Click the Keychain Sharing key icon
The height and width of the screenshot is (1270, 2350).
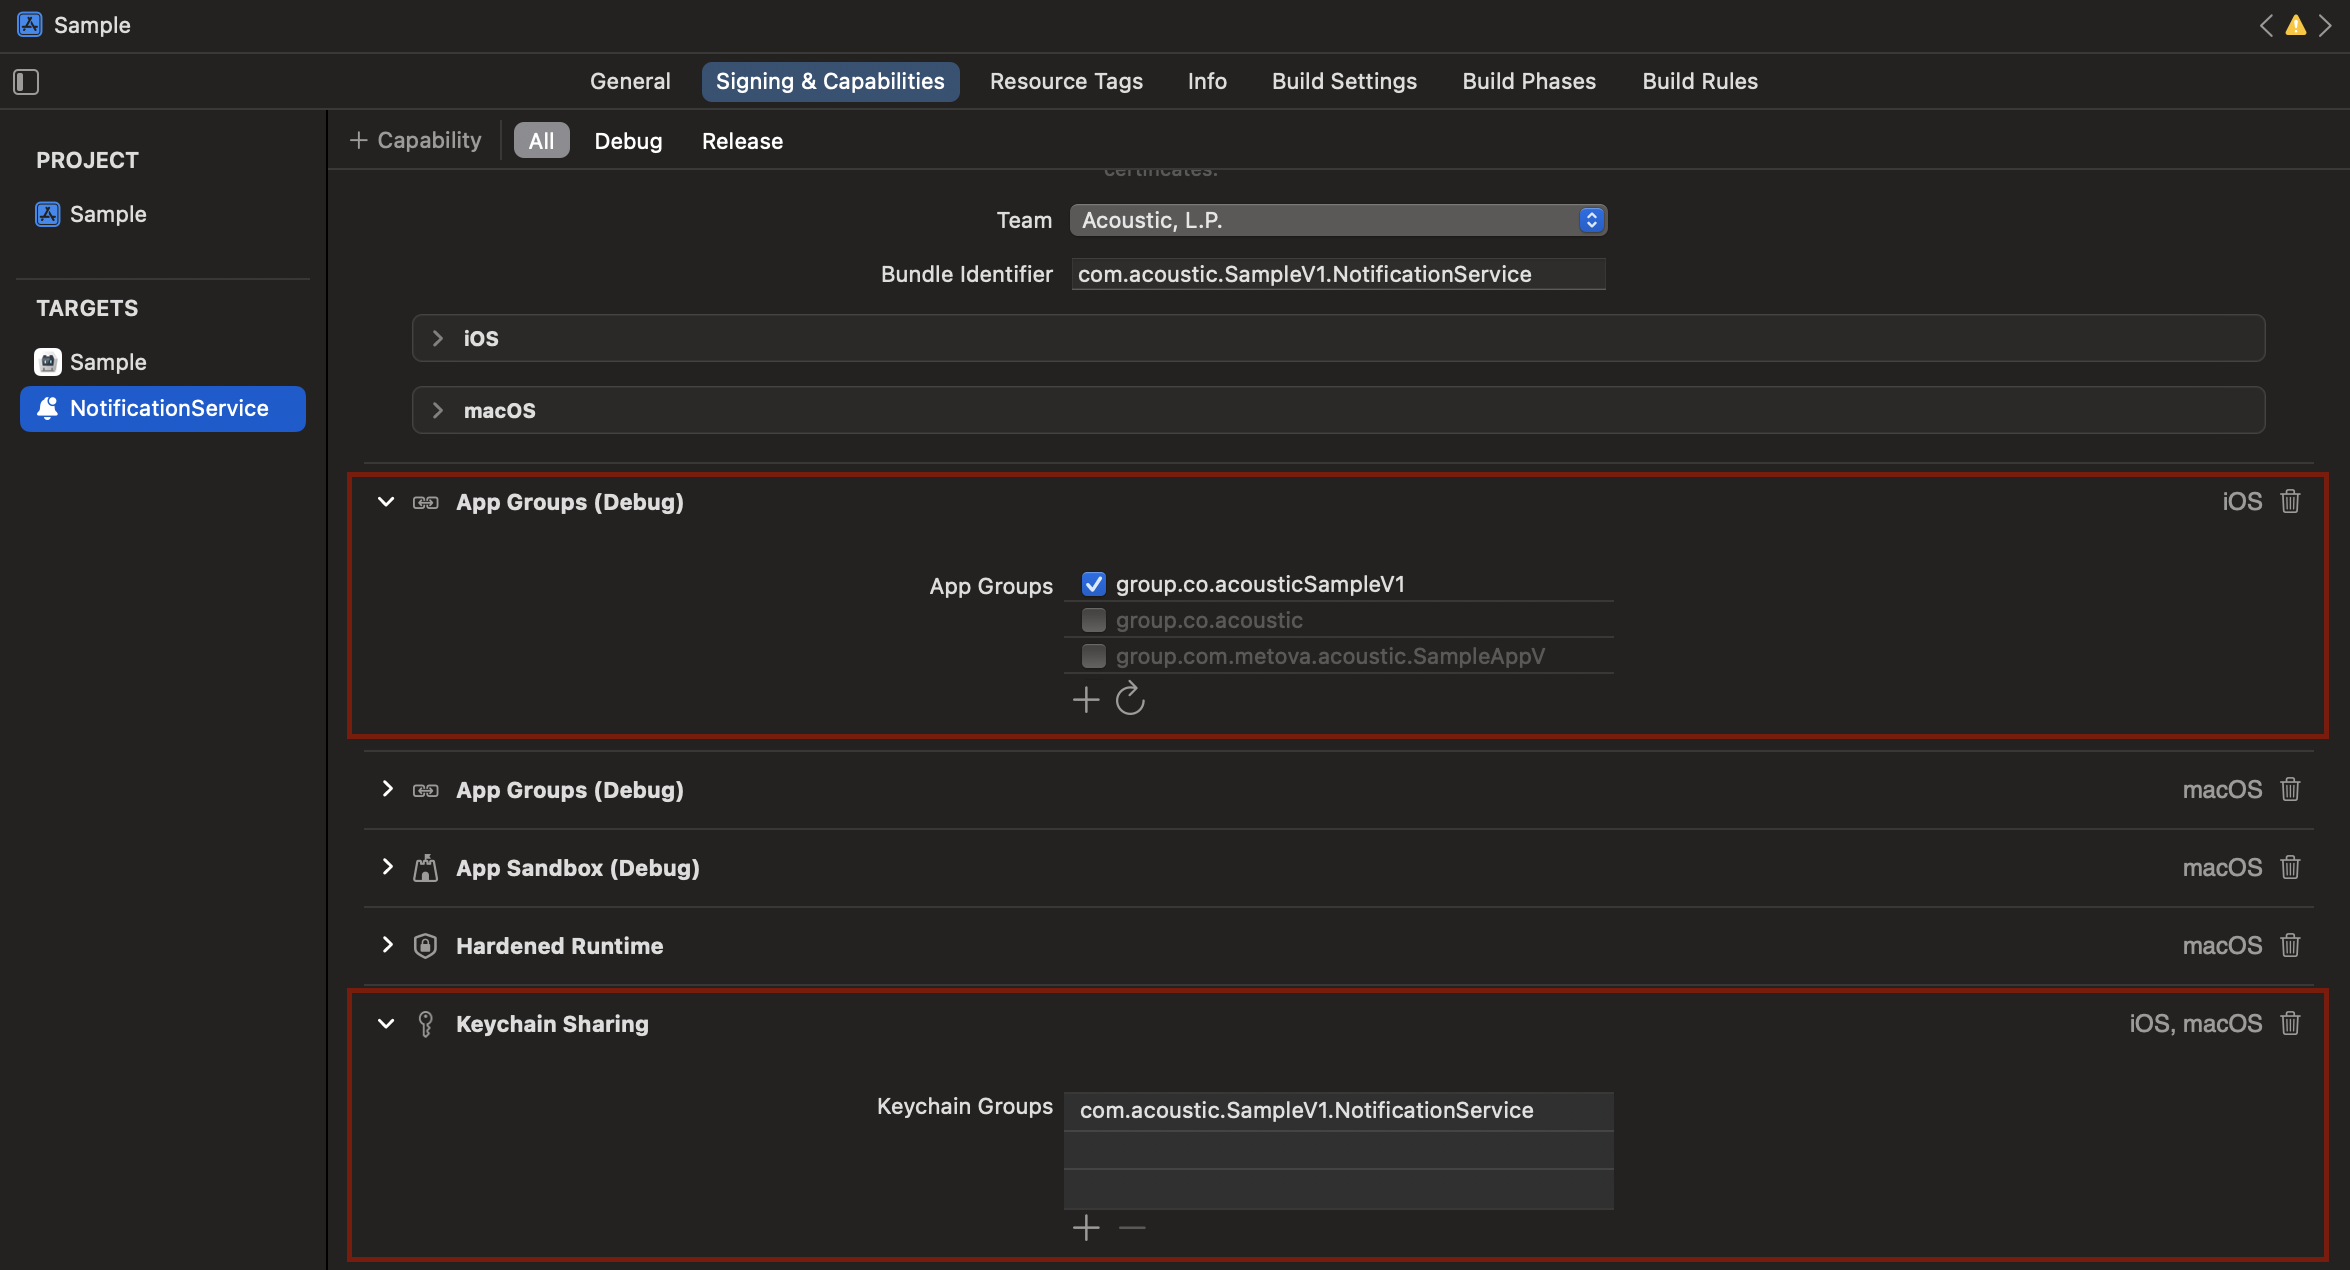pyautogui.click(x=426, y=1024)
